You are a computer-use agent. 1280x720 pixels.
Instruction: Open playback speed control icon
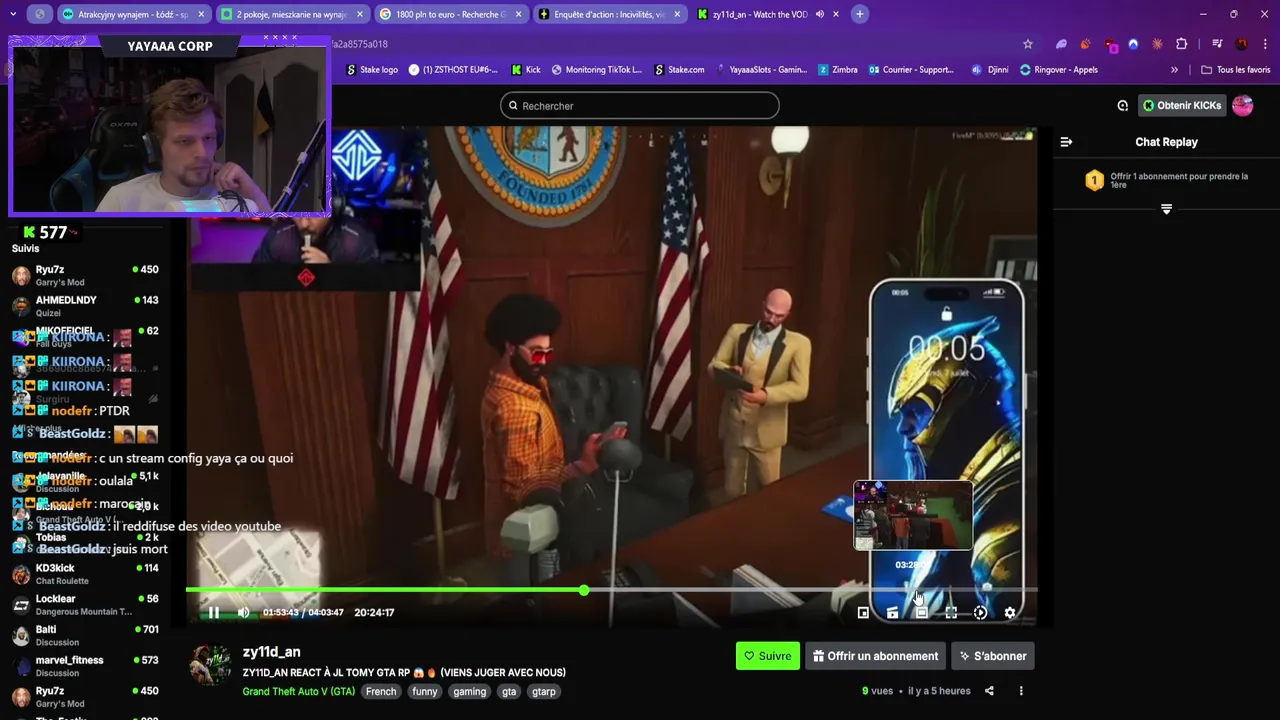(x=980, y=612)
